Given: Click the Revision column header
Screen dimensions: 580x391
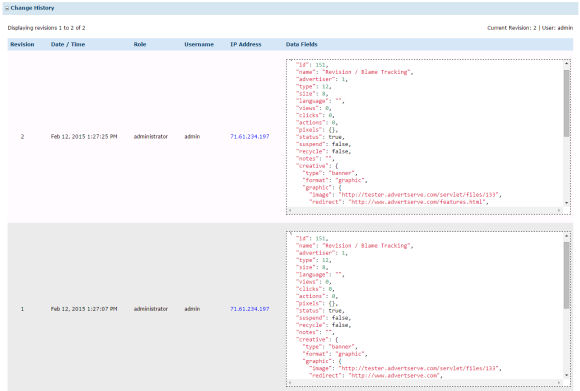Looking at the screenshot, I should point(22,44).
